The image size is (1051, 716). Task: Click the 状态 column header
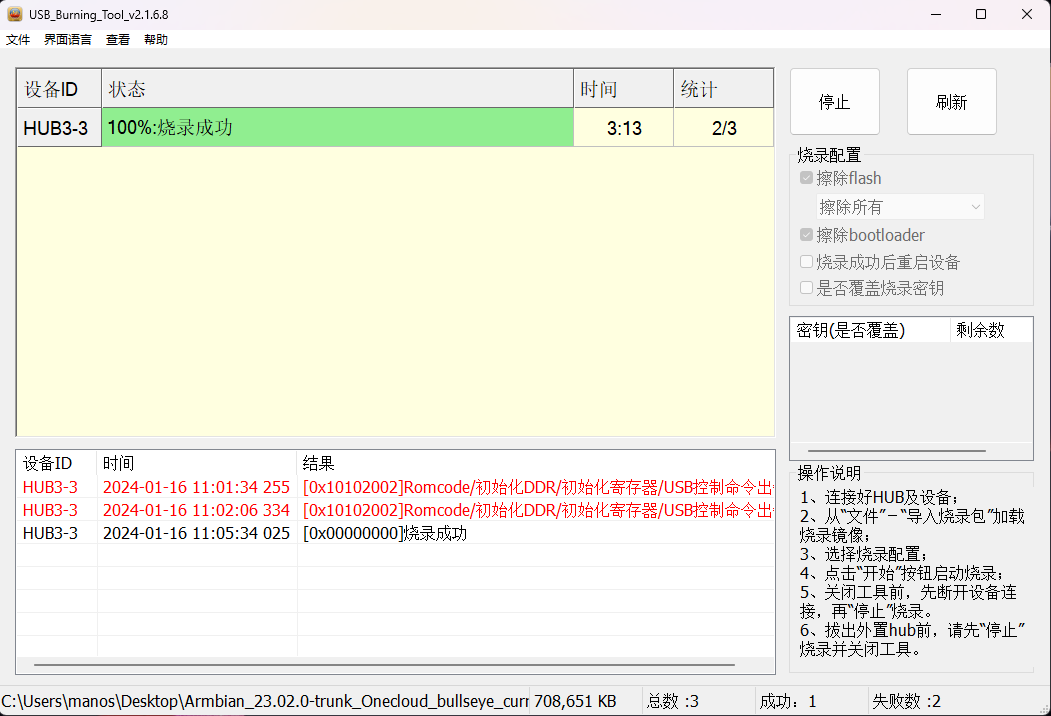click(337, 89)
